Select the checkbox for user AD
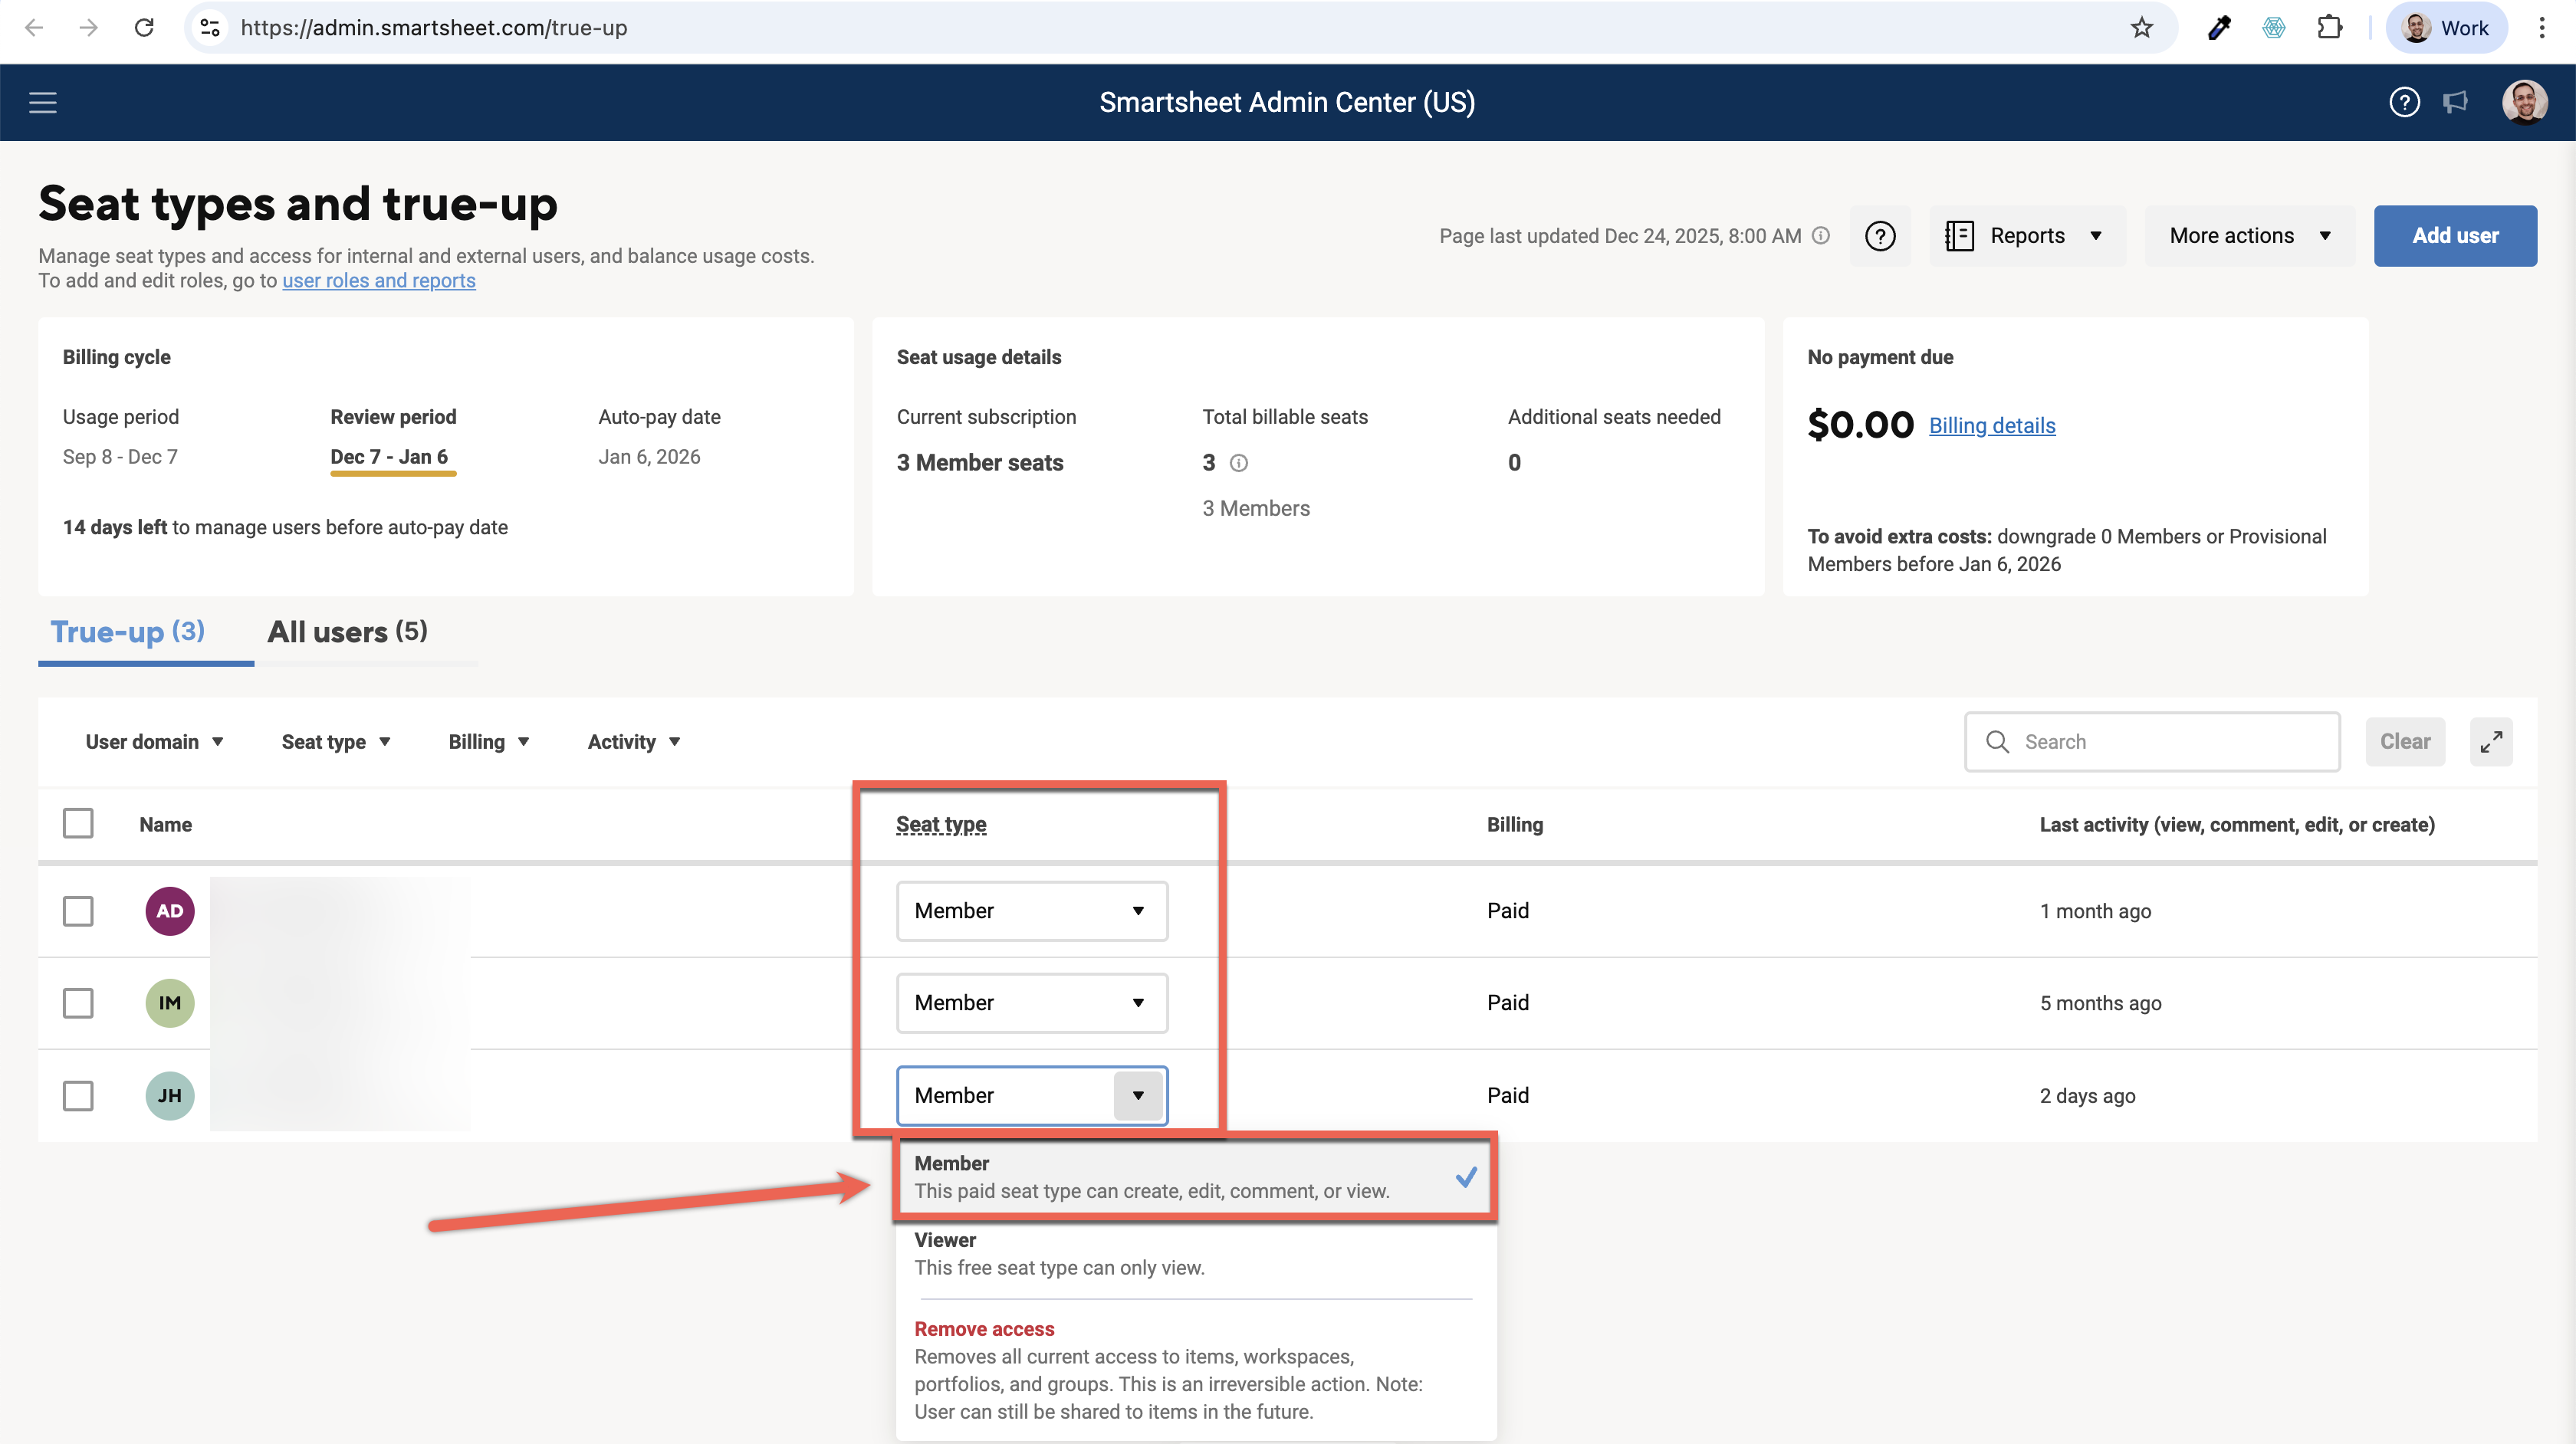This screenshot has height=1444, width=2576. tap(78, 911)
